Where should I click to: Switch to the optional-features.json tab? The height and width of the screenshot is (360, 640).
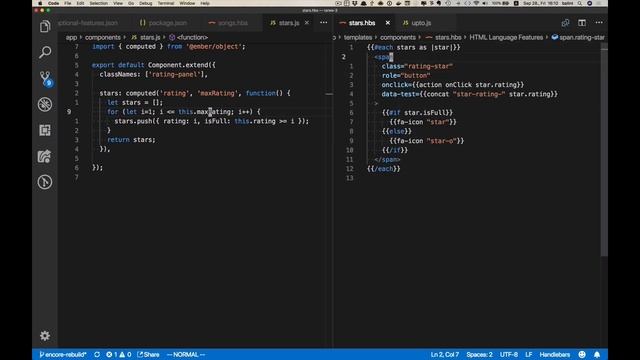pos(88,23)
